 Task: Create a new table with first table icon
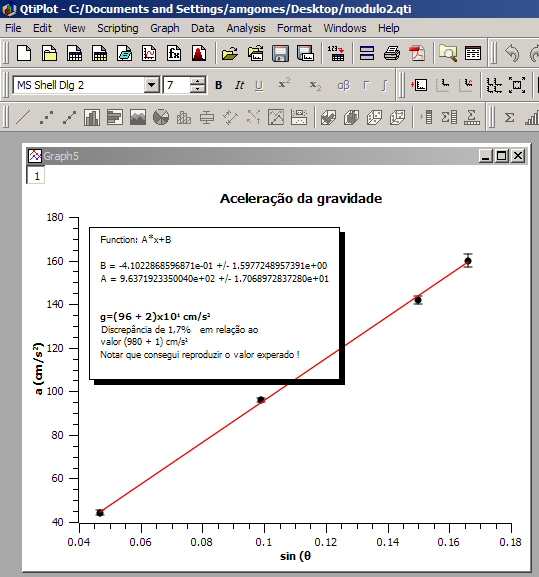[74, 53]
